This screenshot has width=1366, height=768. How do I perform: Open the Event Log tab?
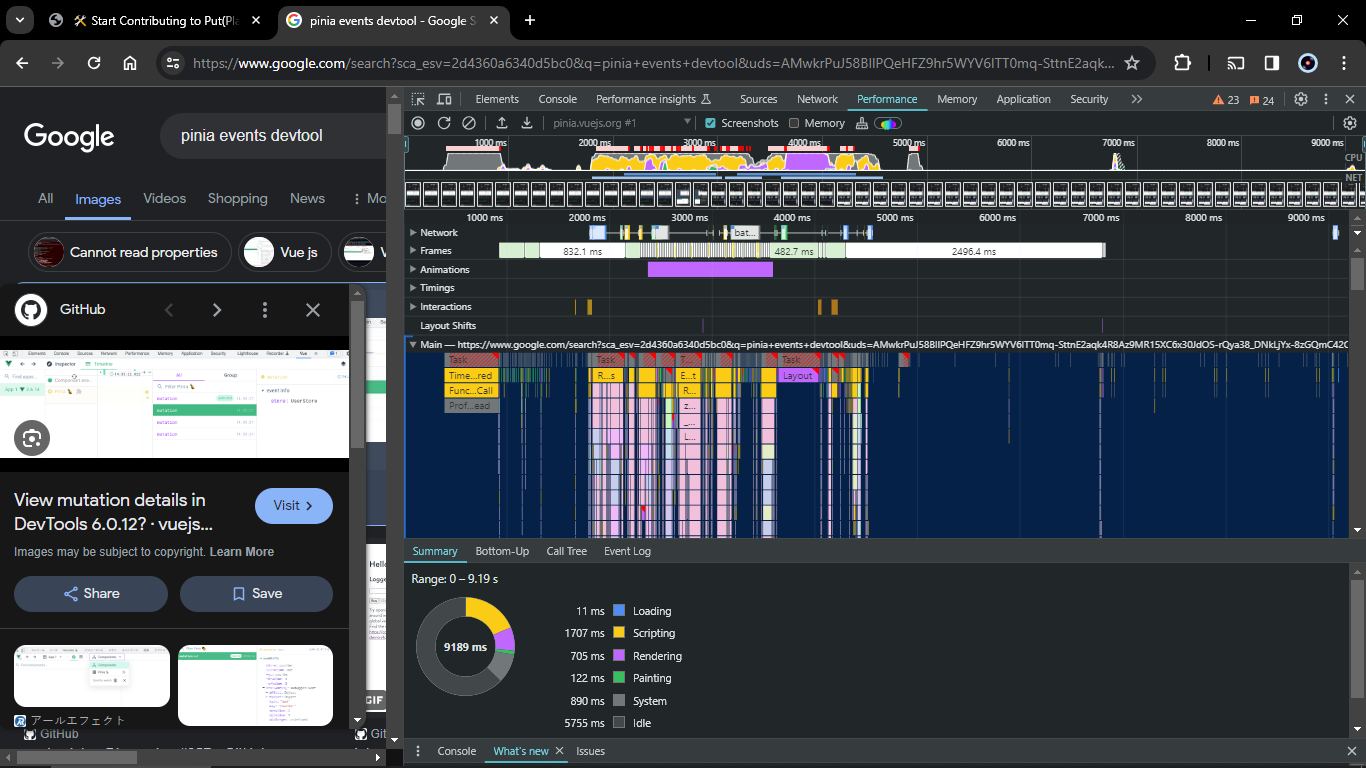point(627,551)
